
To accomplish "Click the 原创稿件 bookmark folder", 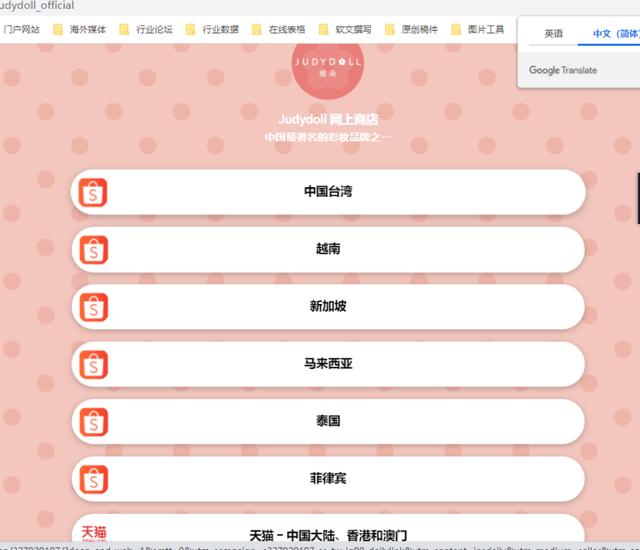I will click(x=412, y=29).
